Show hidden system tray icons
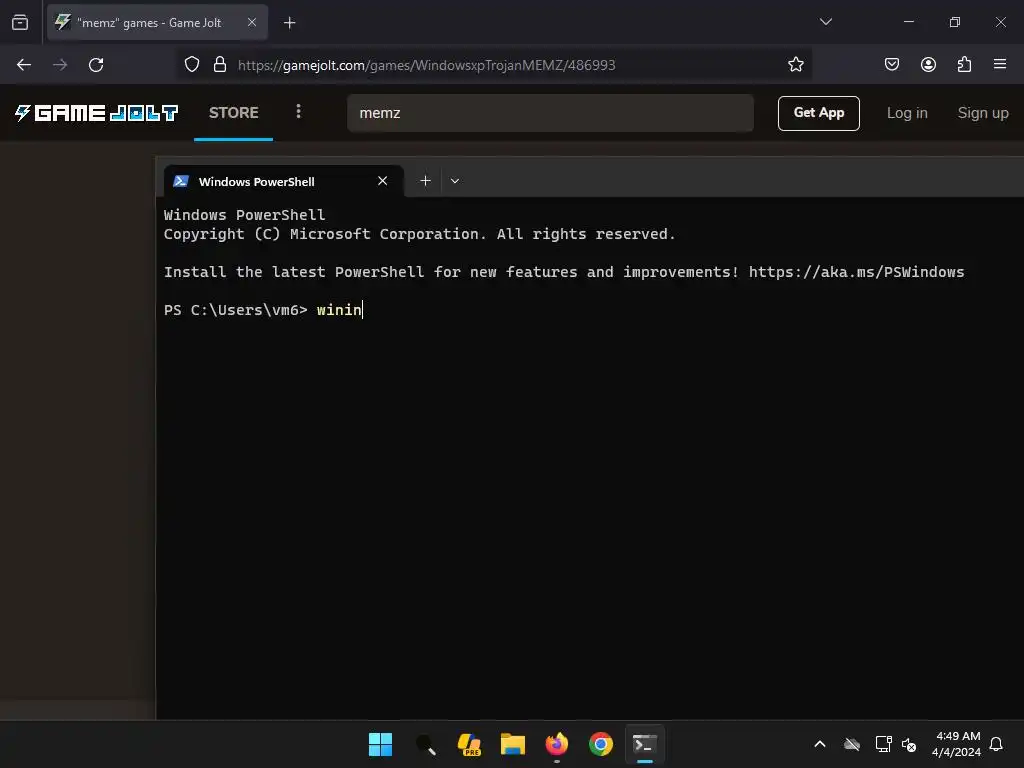1024x768 pixels. click(x=820, y=744)
